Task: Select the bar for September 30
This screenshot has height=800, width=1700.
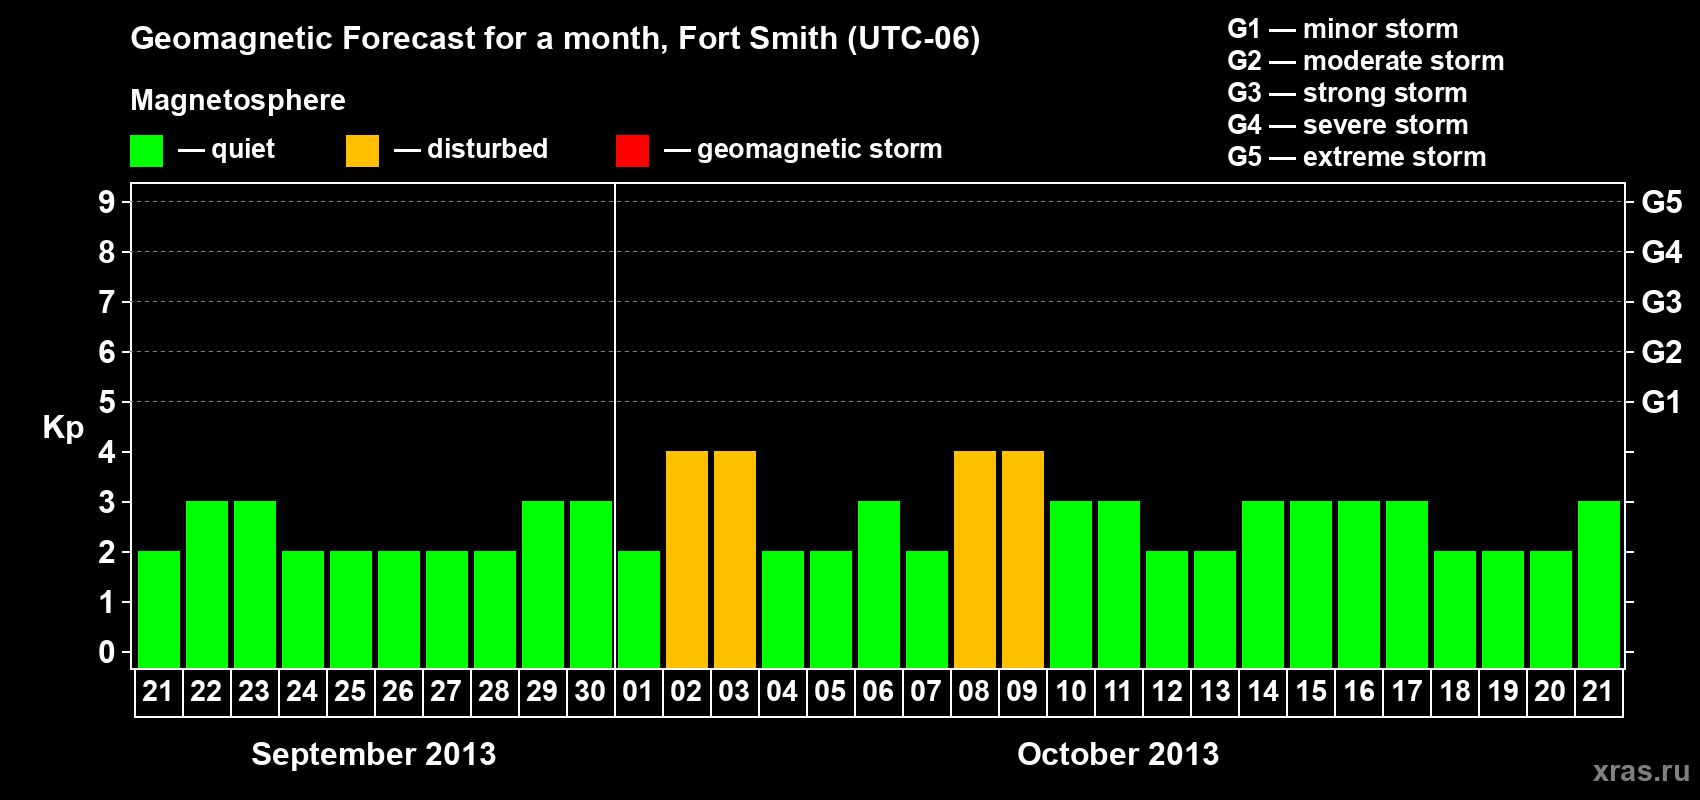Action: pos(591,584)
